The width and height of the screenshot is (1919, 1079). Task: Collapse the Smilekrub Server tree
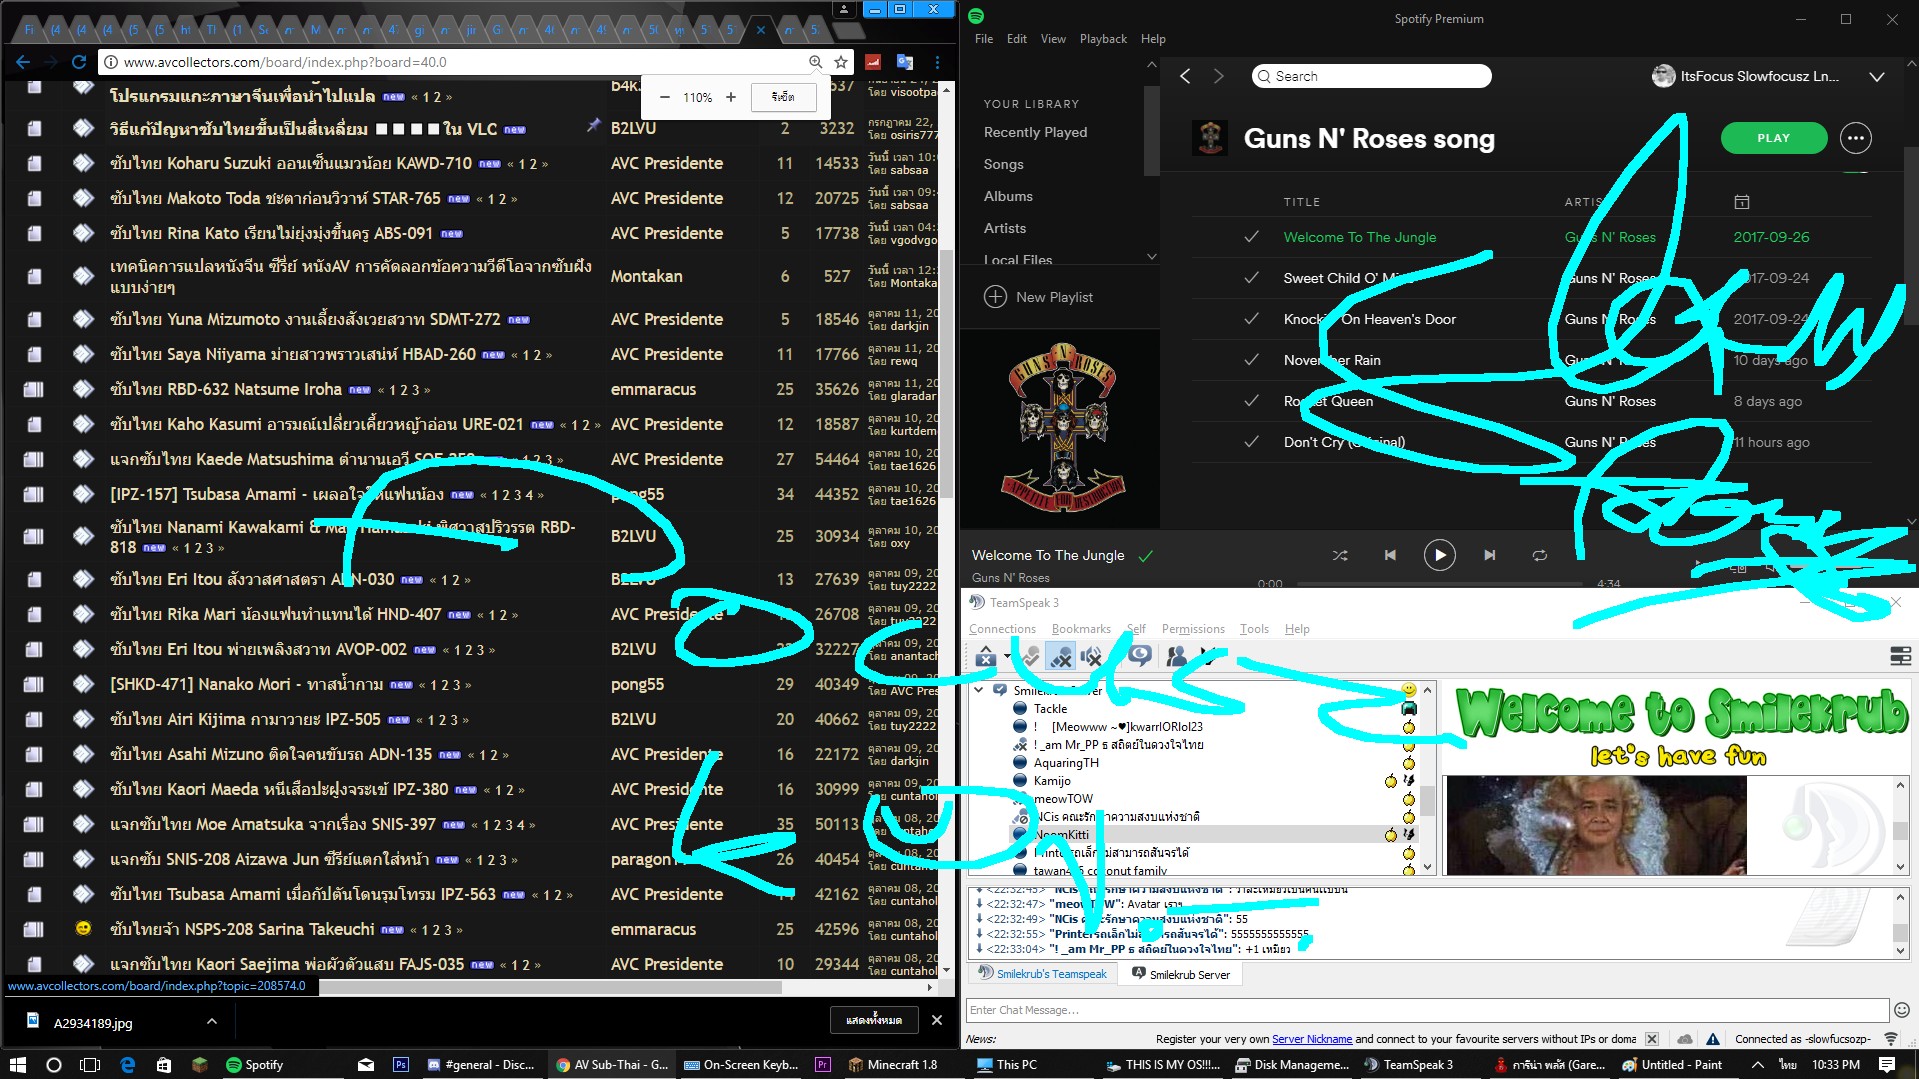point(979,690)
